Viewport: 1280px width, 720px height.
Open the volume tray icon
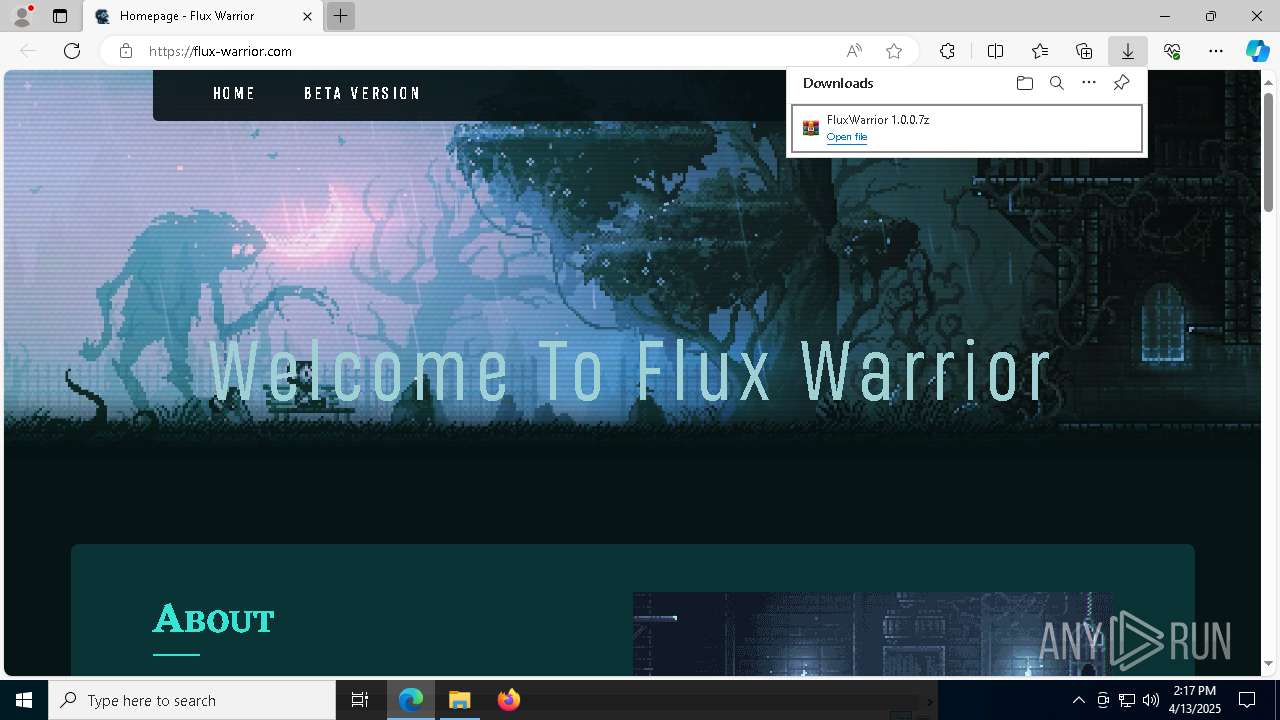(x=1151, y=700)
